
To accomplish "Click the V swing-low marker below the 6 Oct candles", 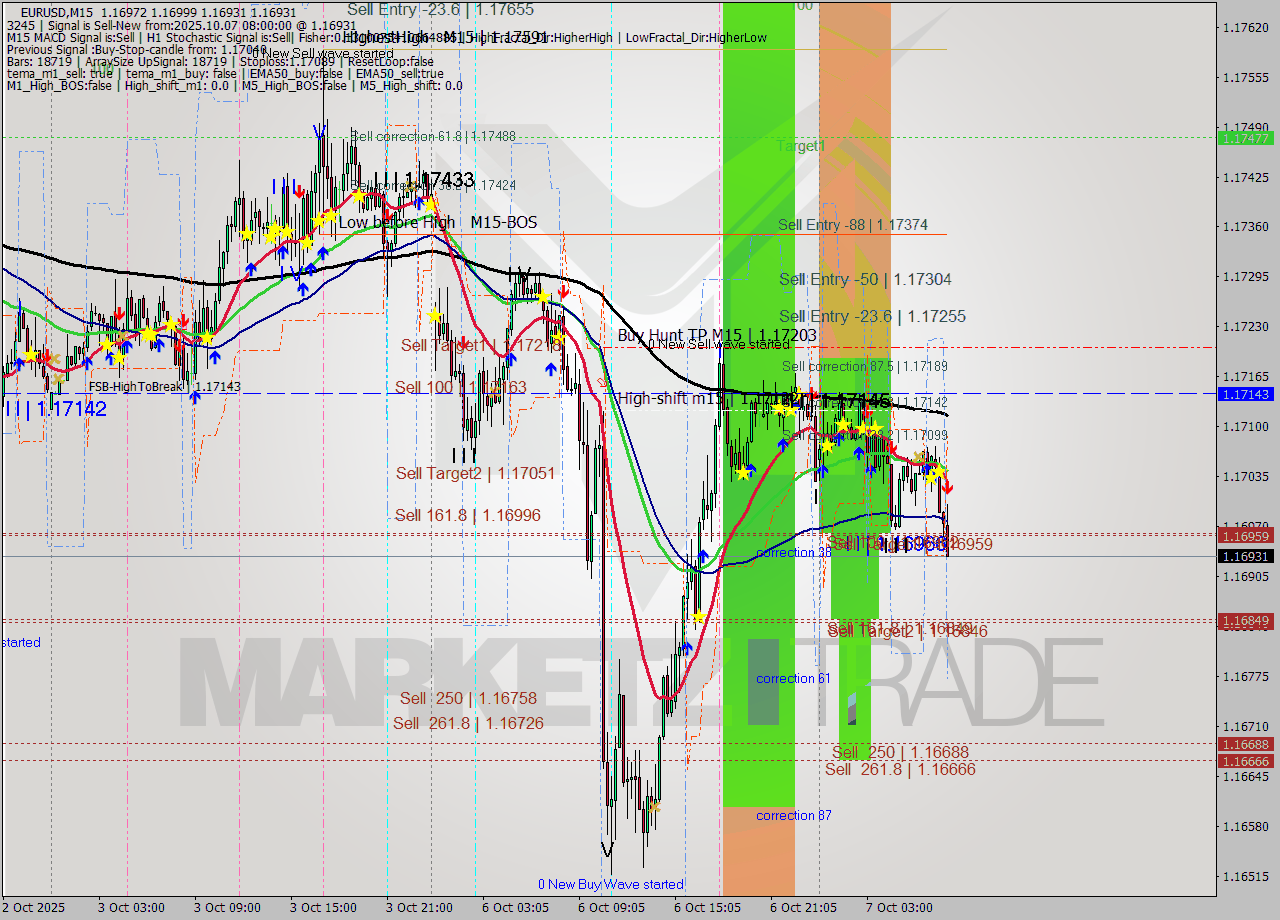I will [608, 847].
